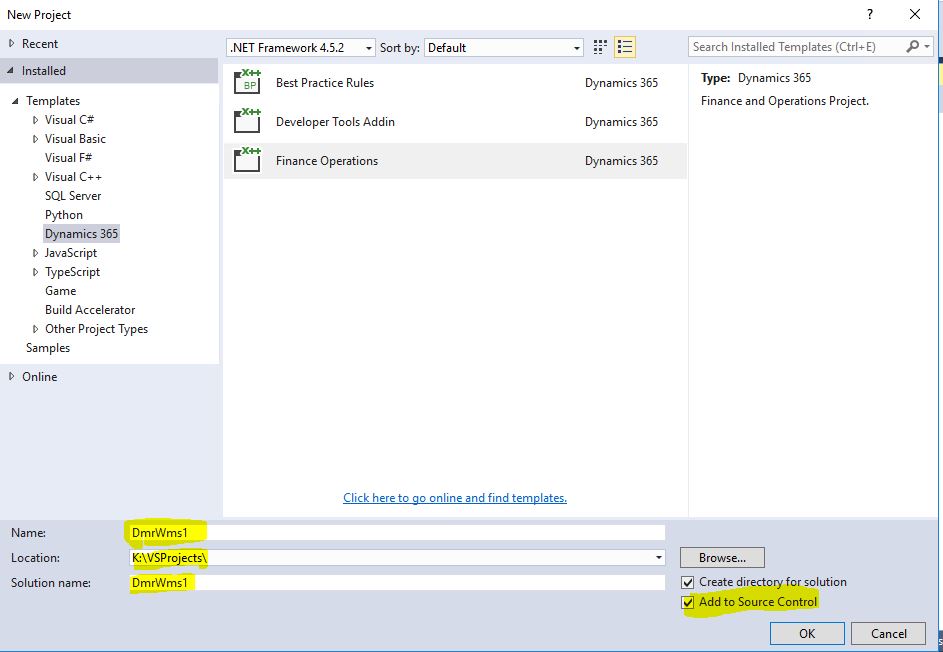Expand the Visual Basic node
The width and height of the screenshot is (943, 652).
tap(35, 139)
